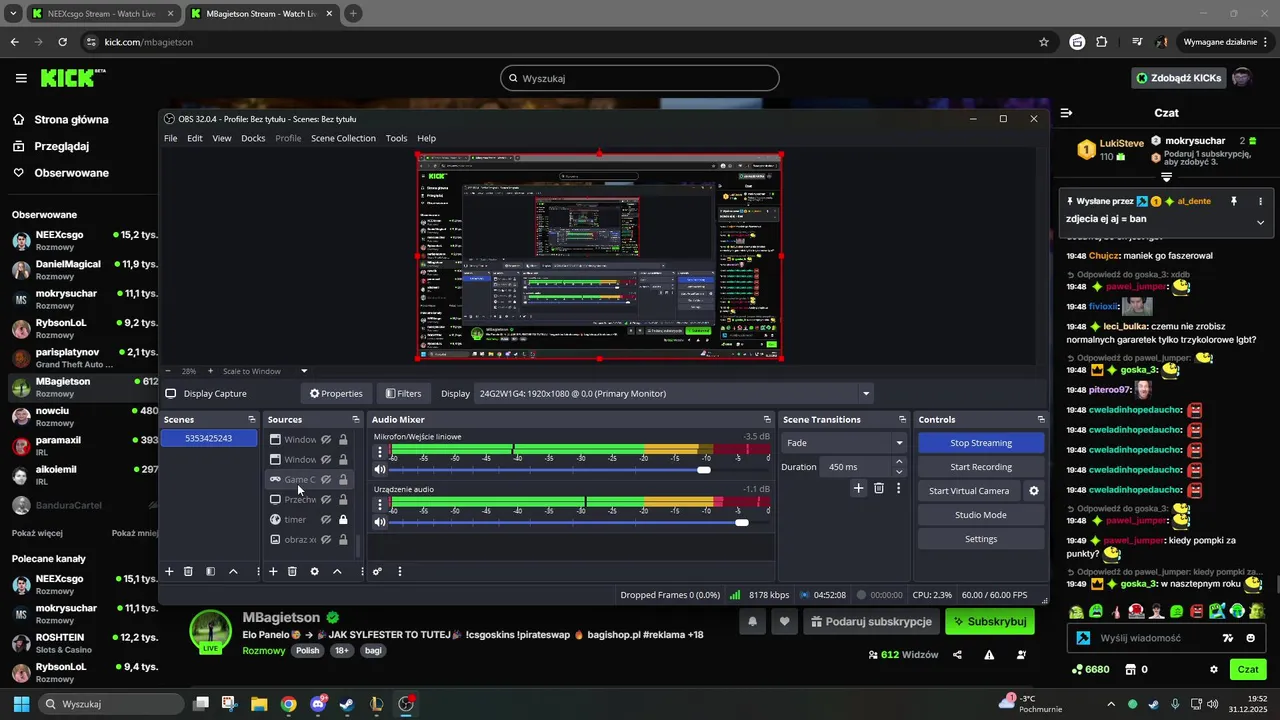
Task: Mute the Mikrofon/Wejście liniowe speaker icon
Action: [380, 470]
